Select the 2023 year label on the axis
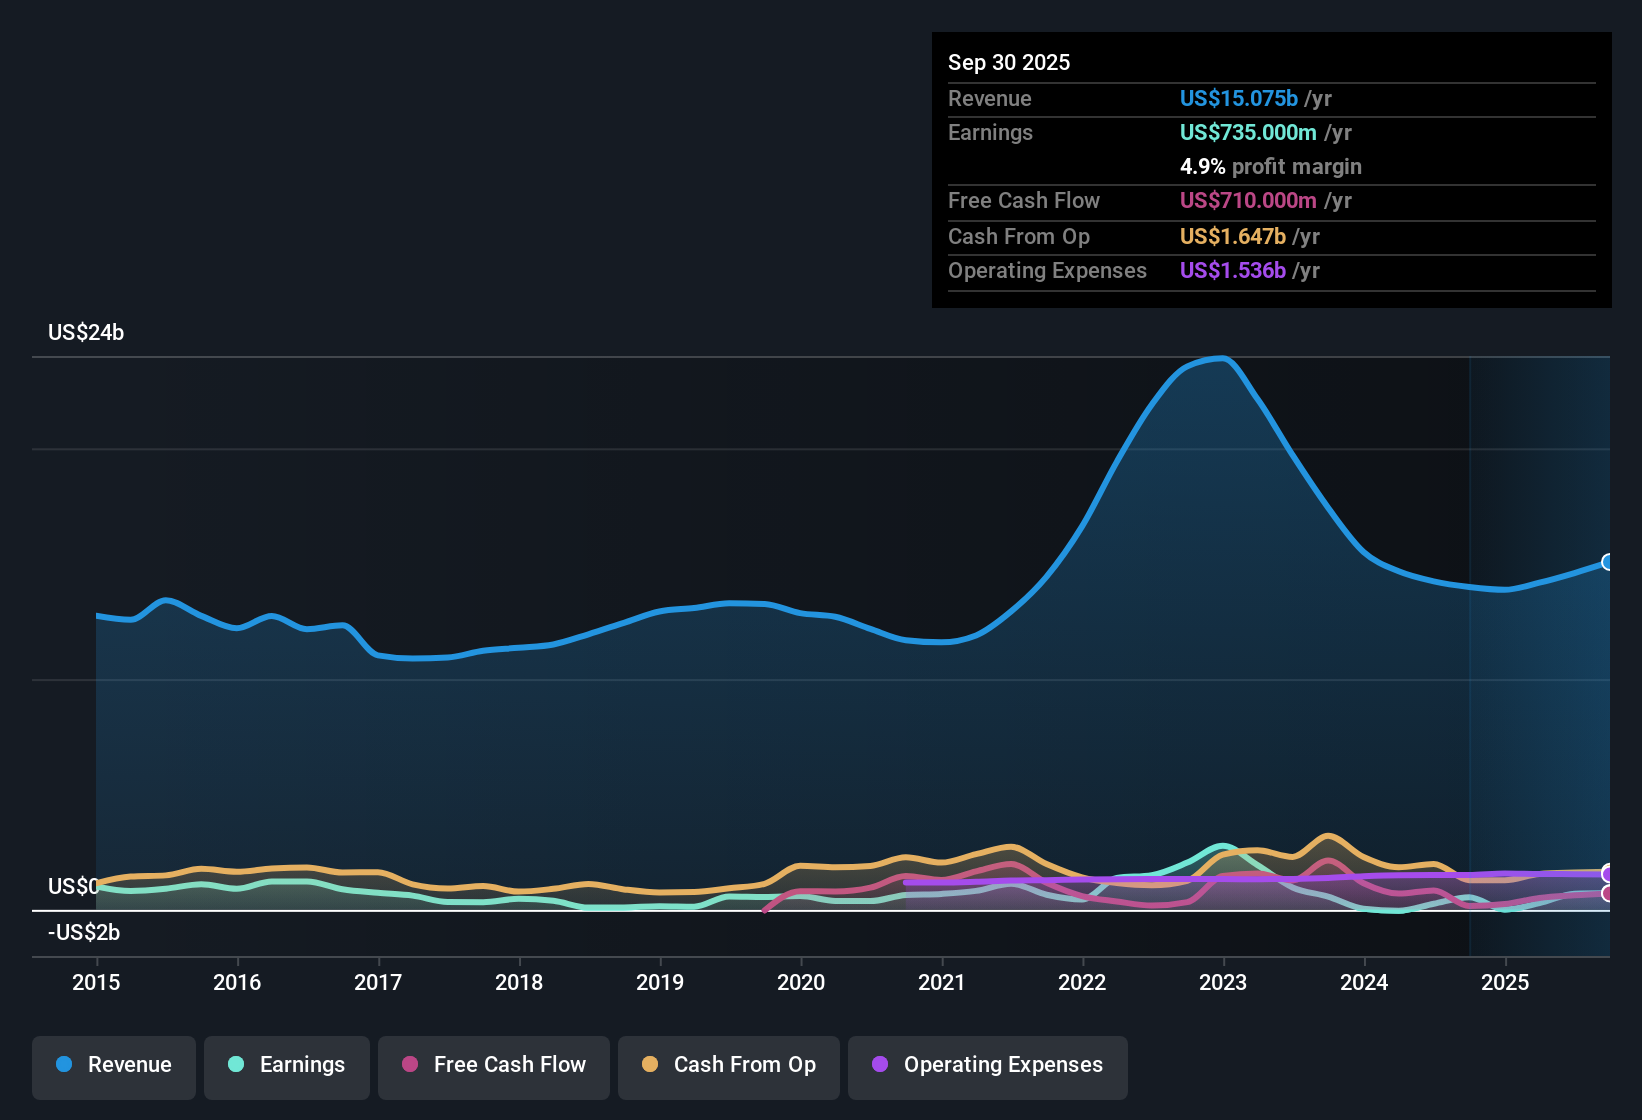 pos(1224,983)
